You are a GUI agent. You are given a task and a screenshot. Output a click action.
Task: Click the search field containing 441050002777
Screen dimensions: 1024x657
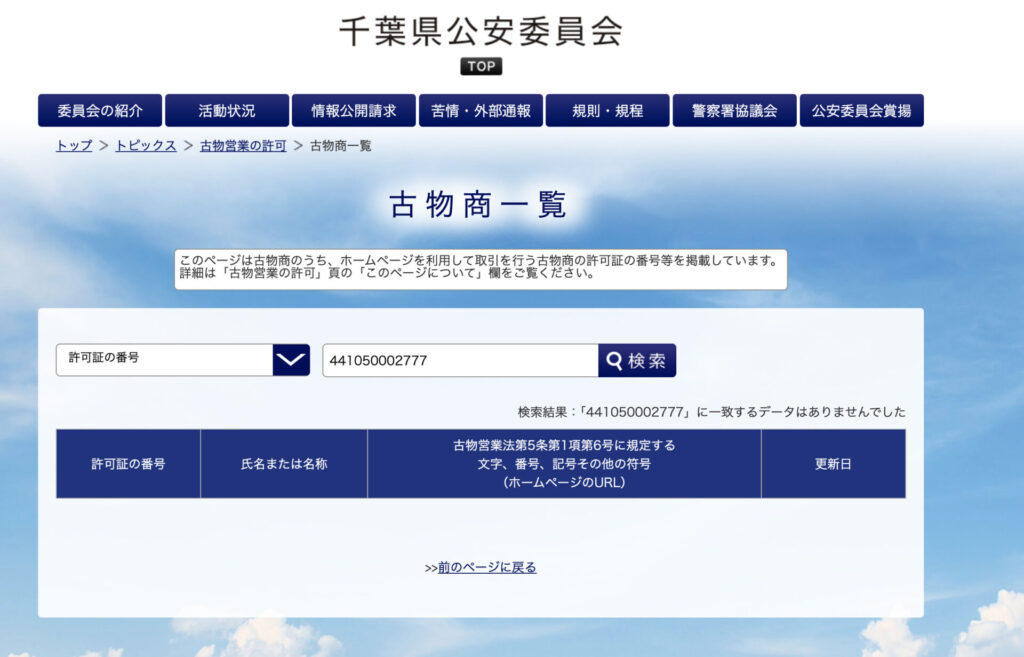click(x=460, y=361)
